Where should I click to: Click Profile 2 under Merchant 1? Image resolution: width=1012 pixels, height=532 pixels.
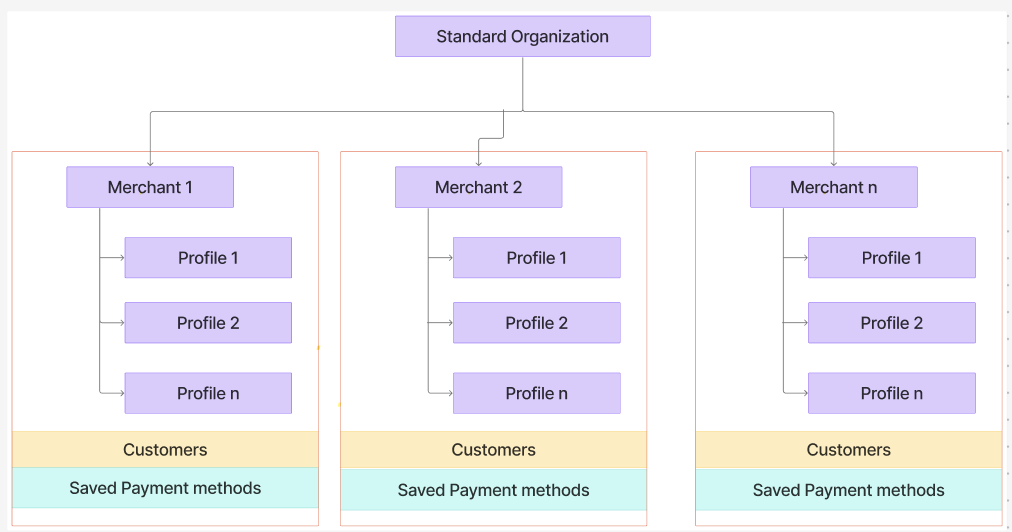(208, 323)
